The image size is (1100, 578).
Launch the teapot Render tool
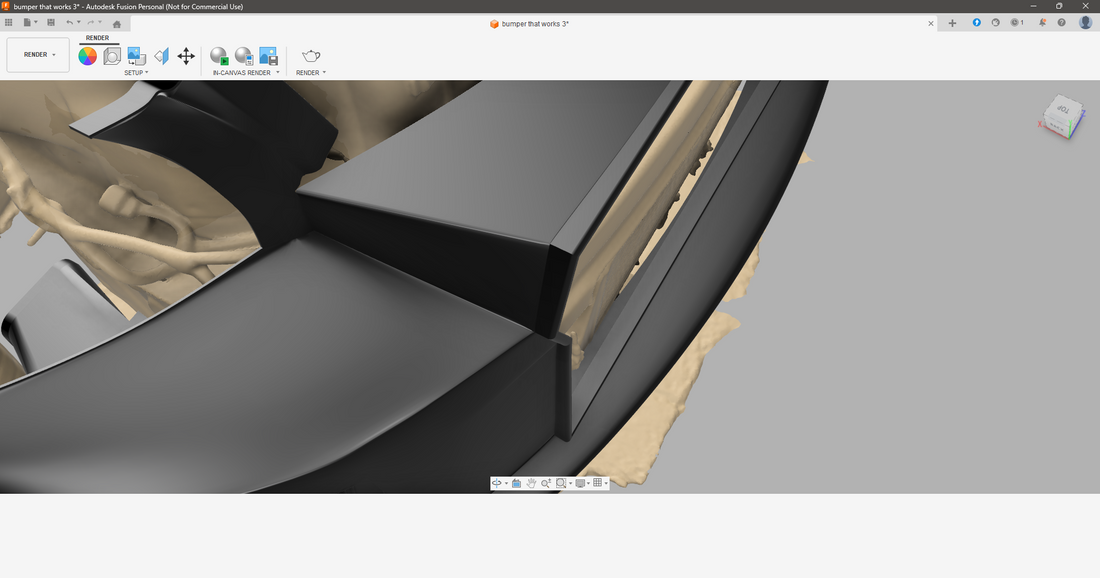(311, 56)
